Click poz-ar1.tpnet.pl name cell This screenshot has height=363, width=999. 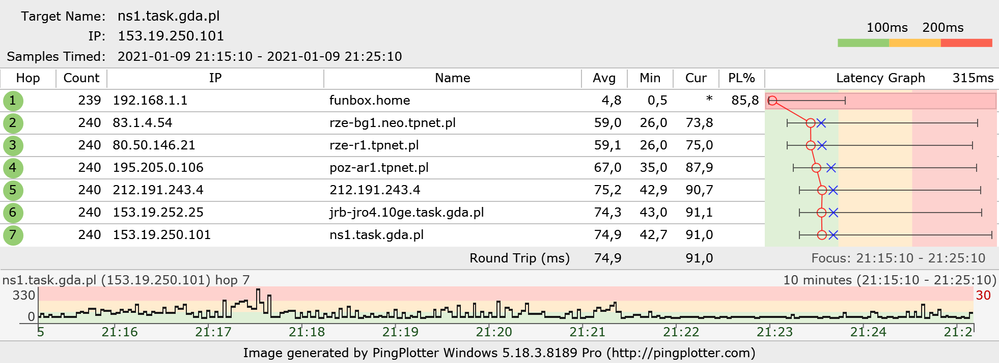pos(378,168)
